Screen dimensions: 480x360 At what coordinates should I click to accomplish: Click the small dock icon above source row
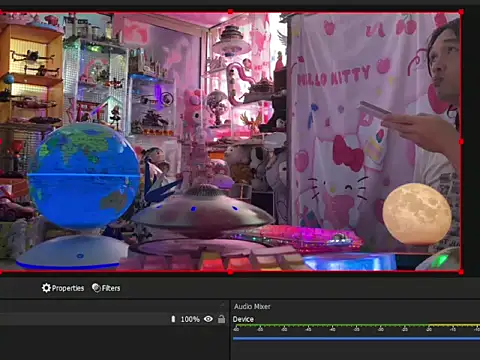pyautogui.click(x=222, y=305)
